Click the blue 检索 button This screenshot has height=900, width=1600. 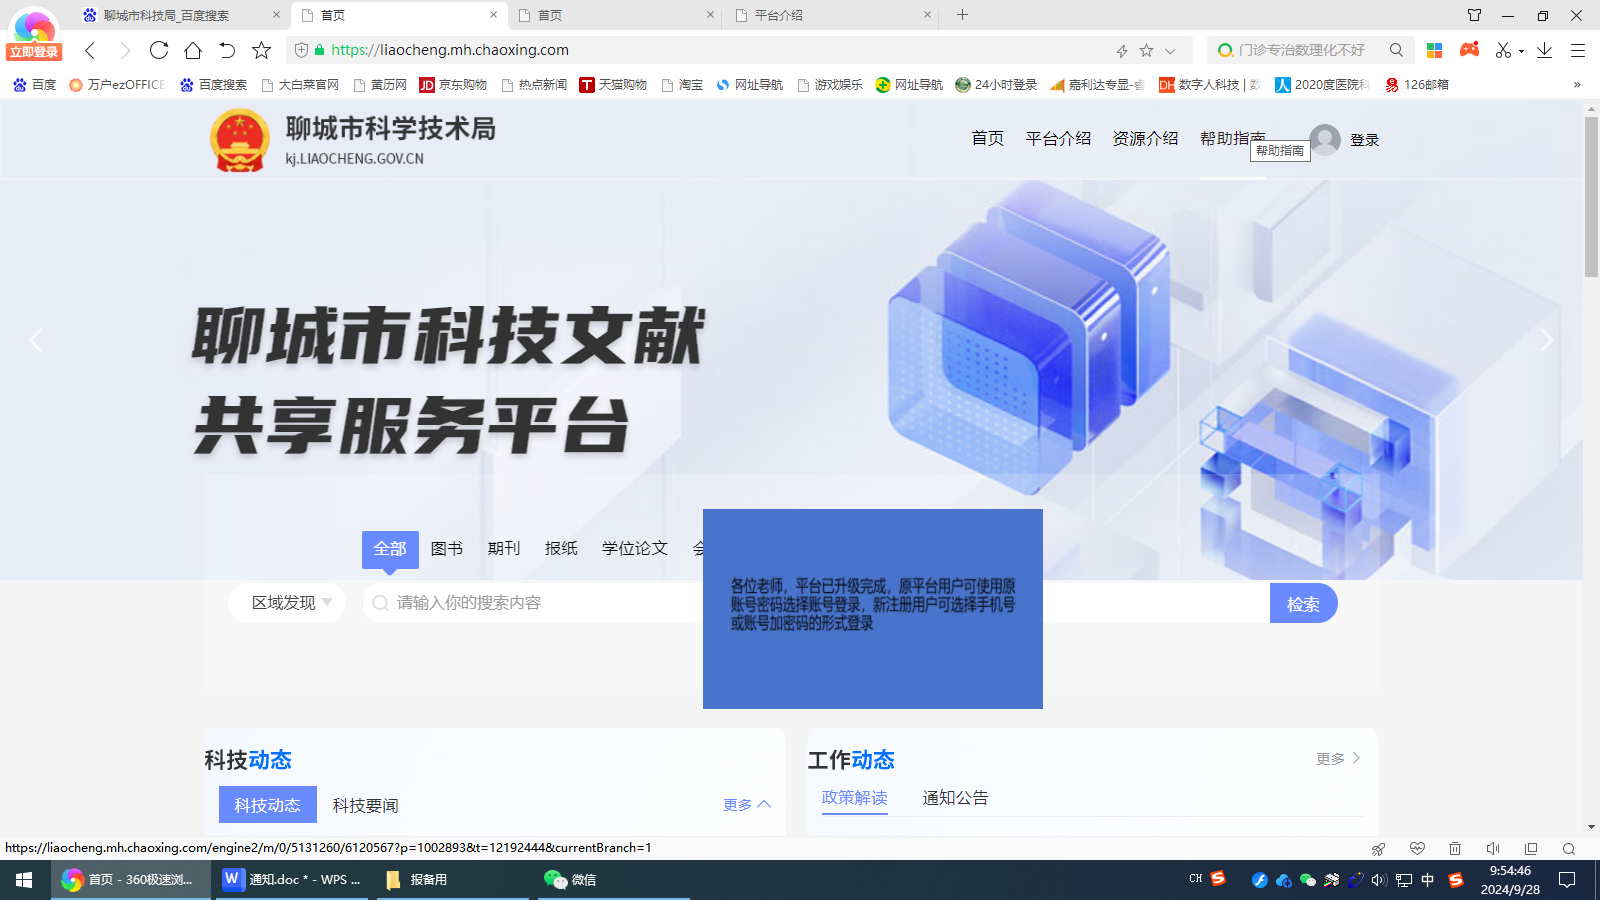(x=1303, y=604)
